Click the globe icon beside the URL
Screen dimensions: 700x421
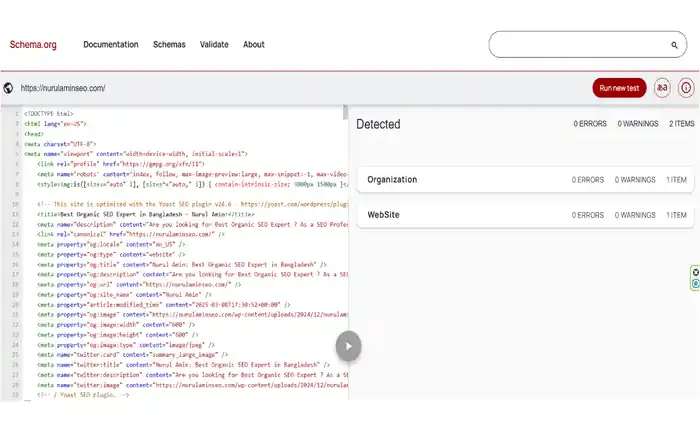click(8, 88)
